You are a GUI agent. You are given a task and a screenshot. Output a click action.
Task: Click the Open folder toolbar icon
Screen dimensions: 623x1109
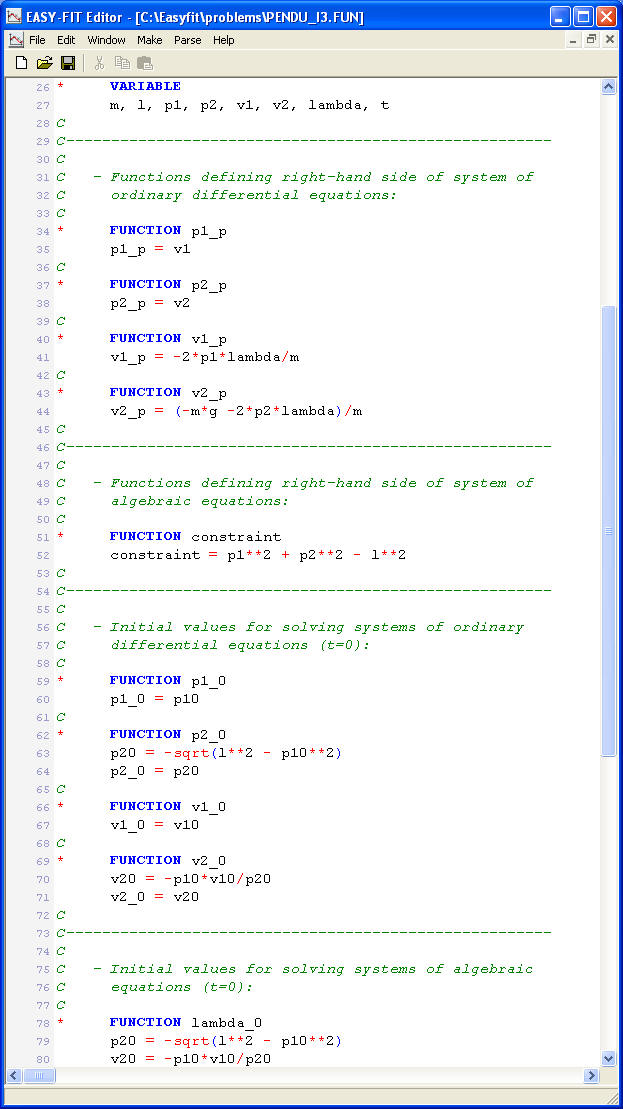pyautogui.click(x=44, y=63)
